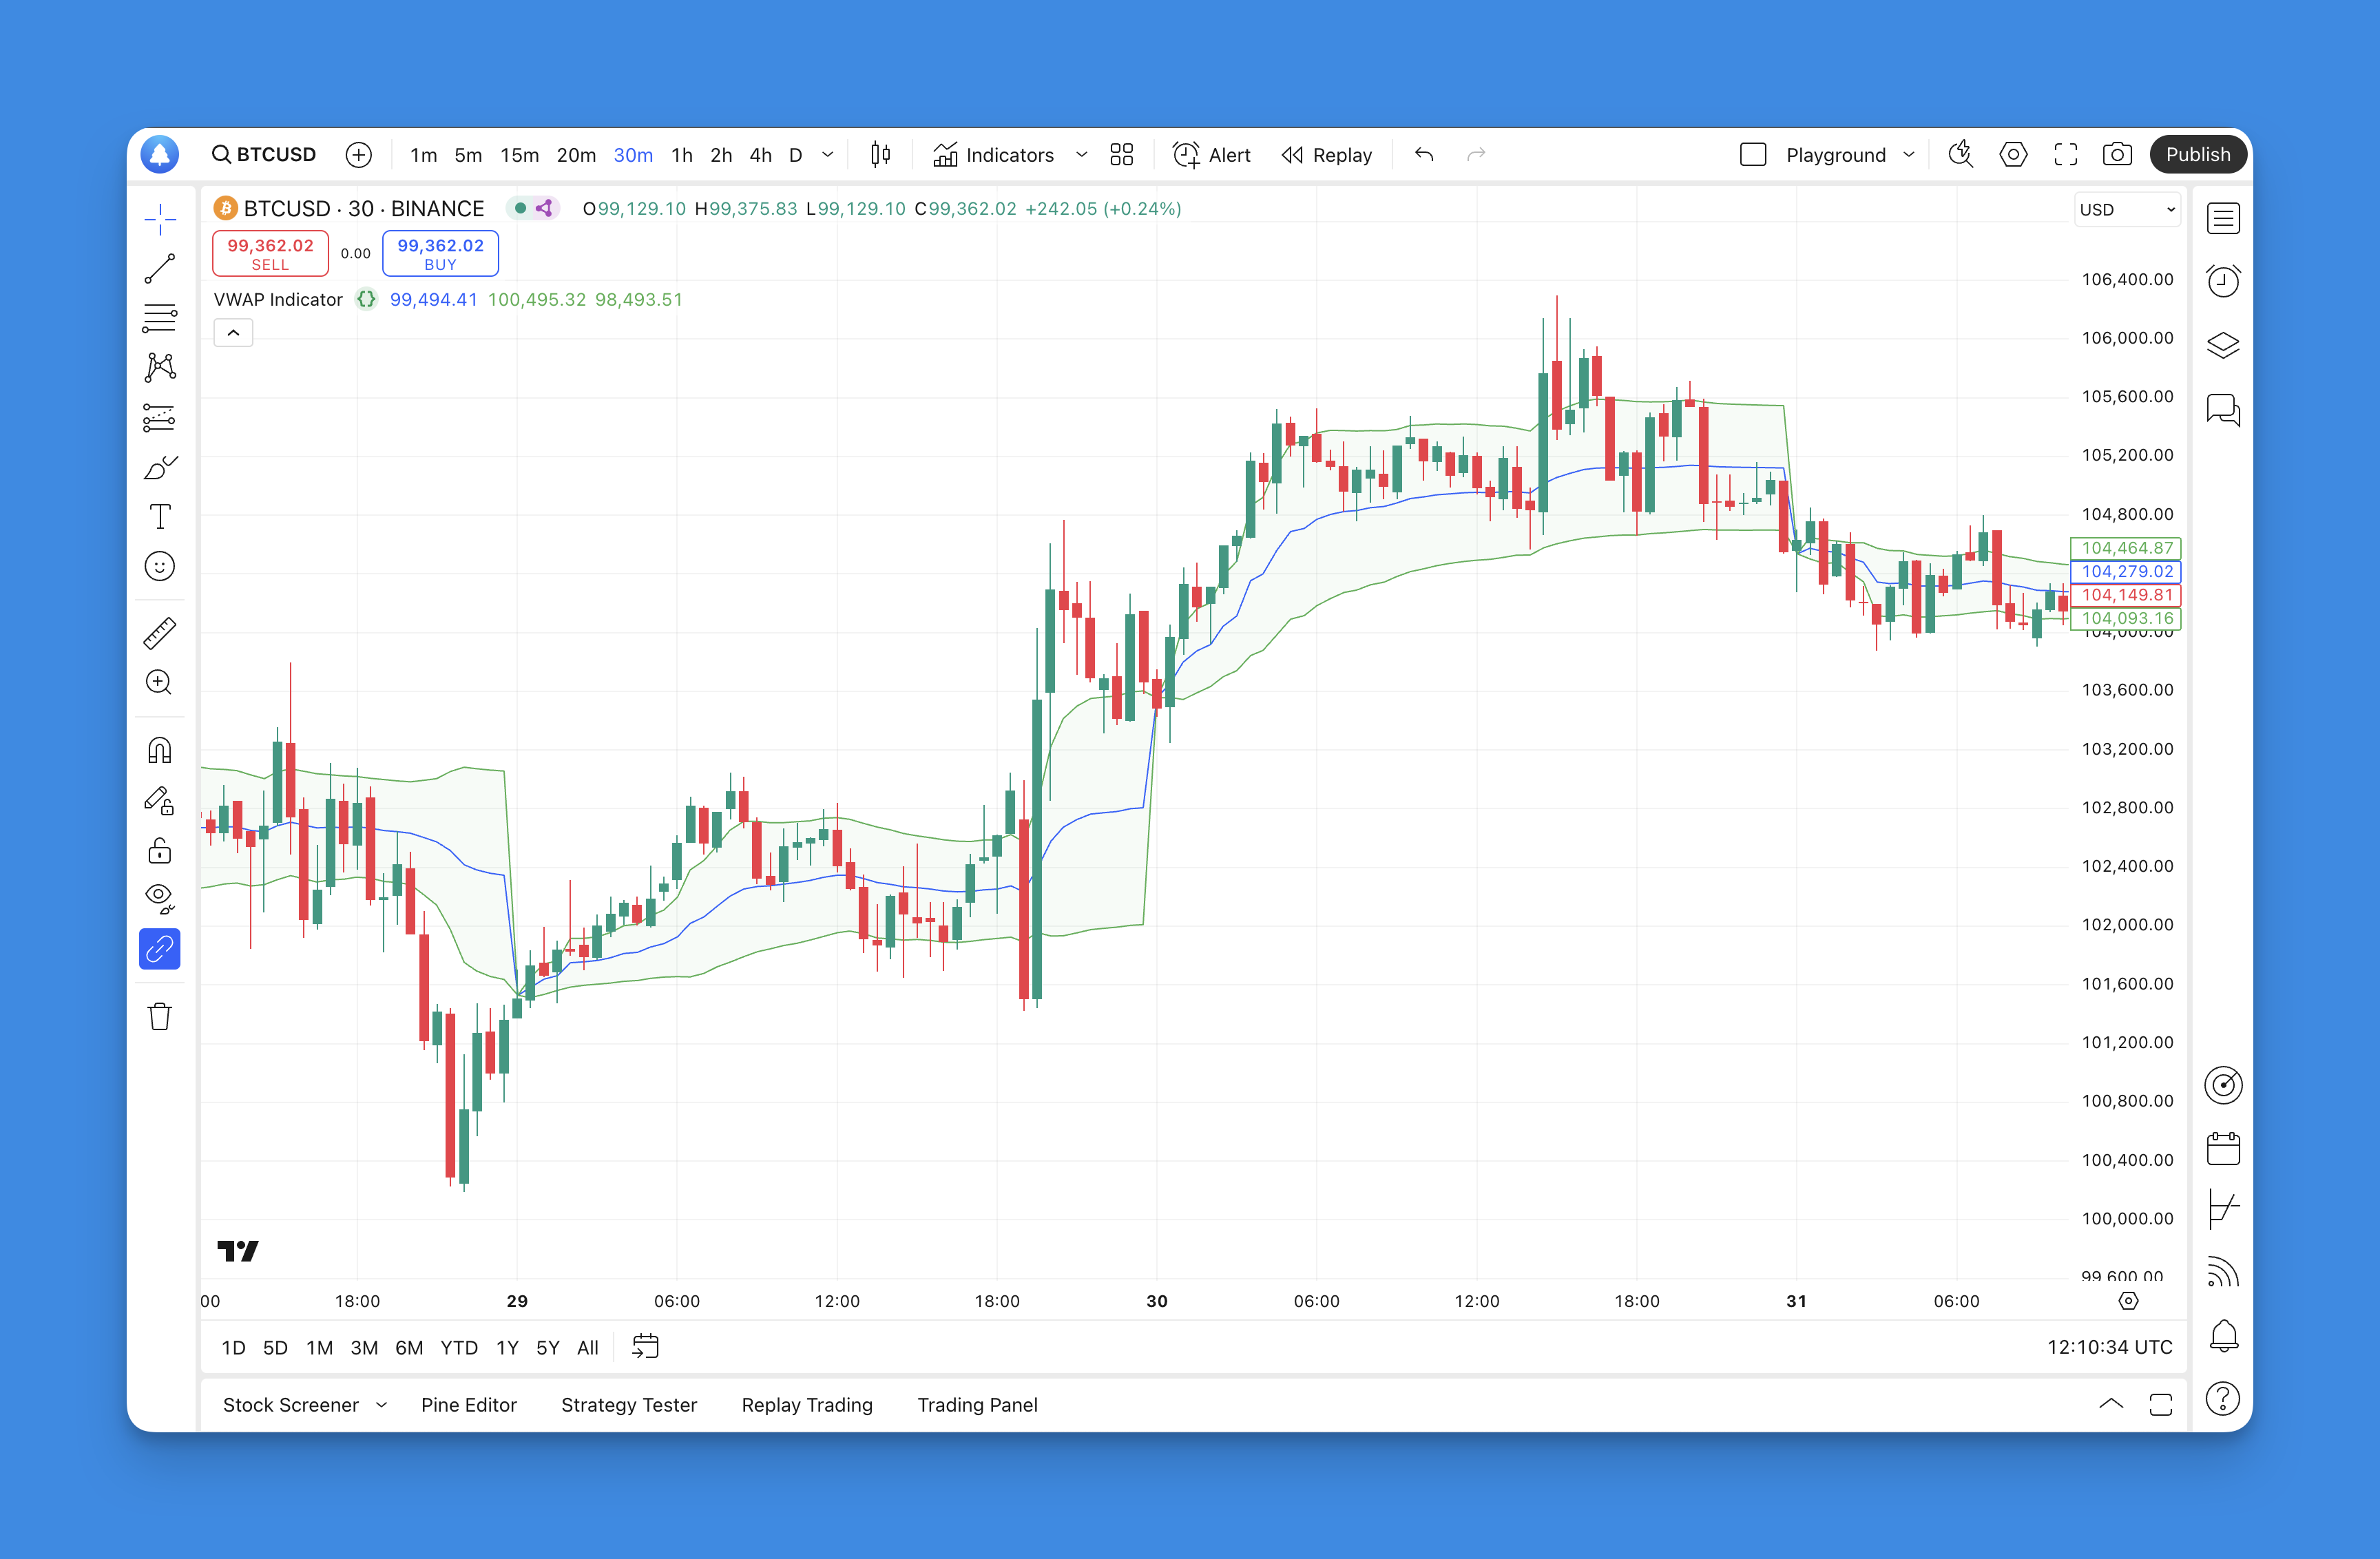Open the candlestick chart type selector
Image resolution: width=2380 pixels, height=1559 pixels.
[880, 155]
